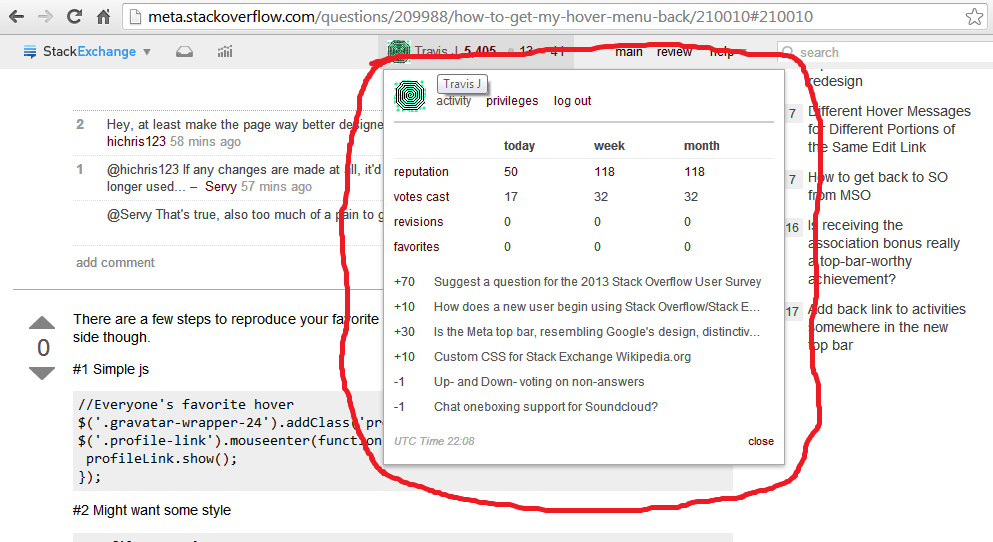993x542 pixels.
Task: Click the favorites row label
Action: [x=416, y=247]
